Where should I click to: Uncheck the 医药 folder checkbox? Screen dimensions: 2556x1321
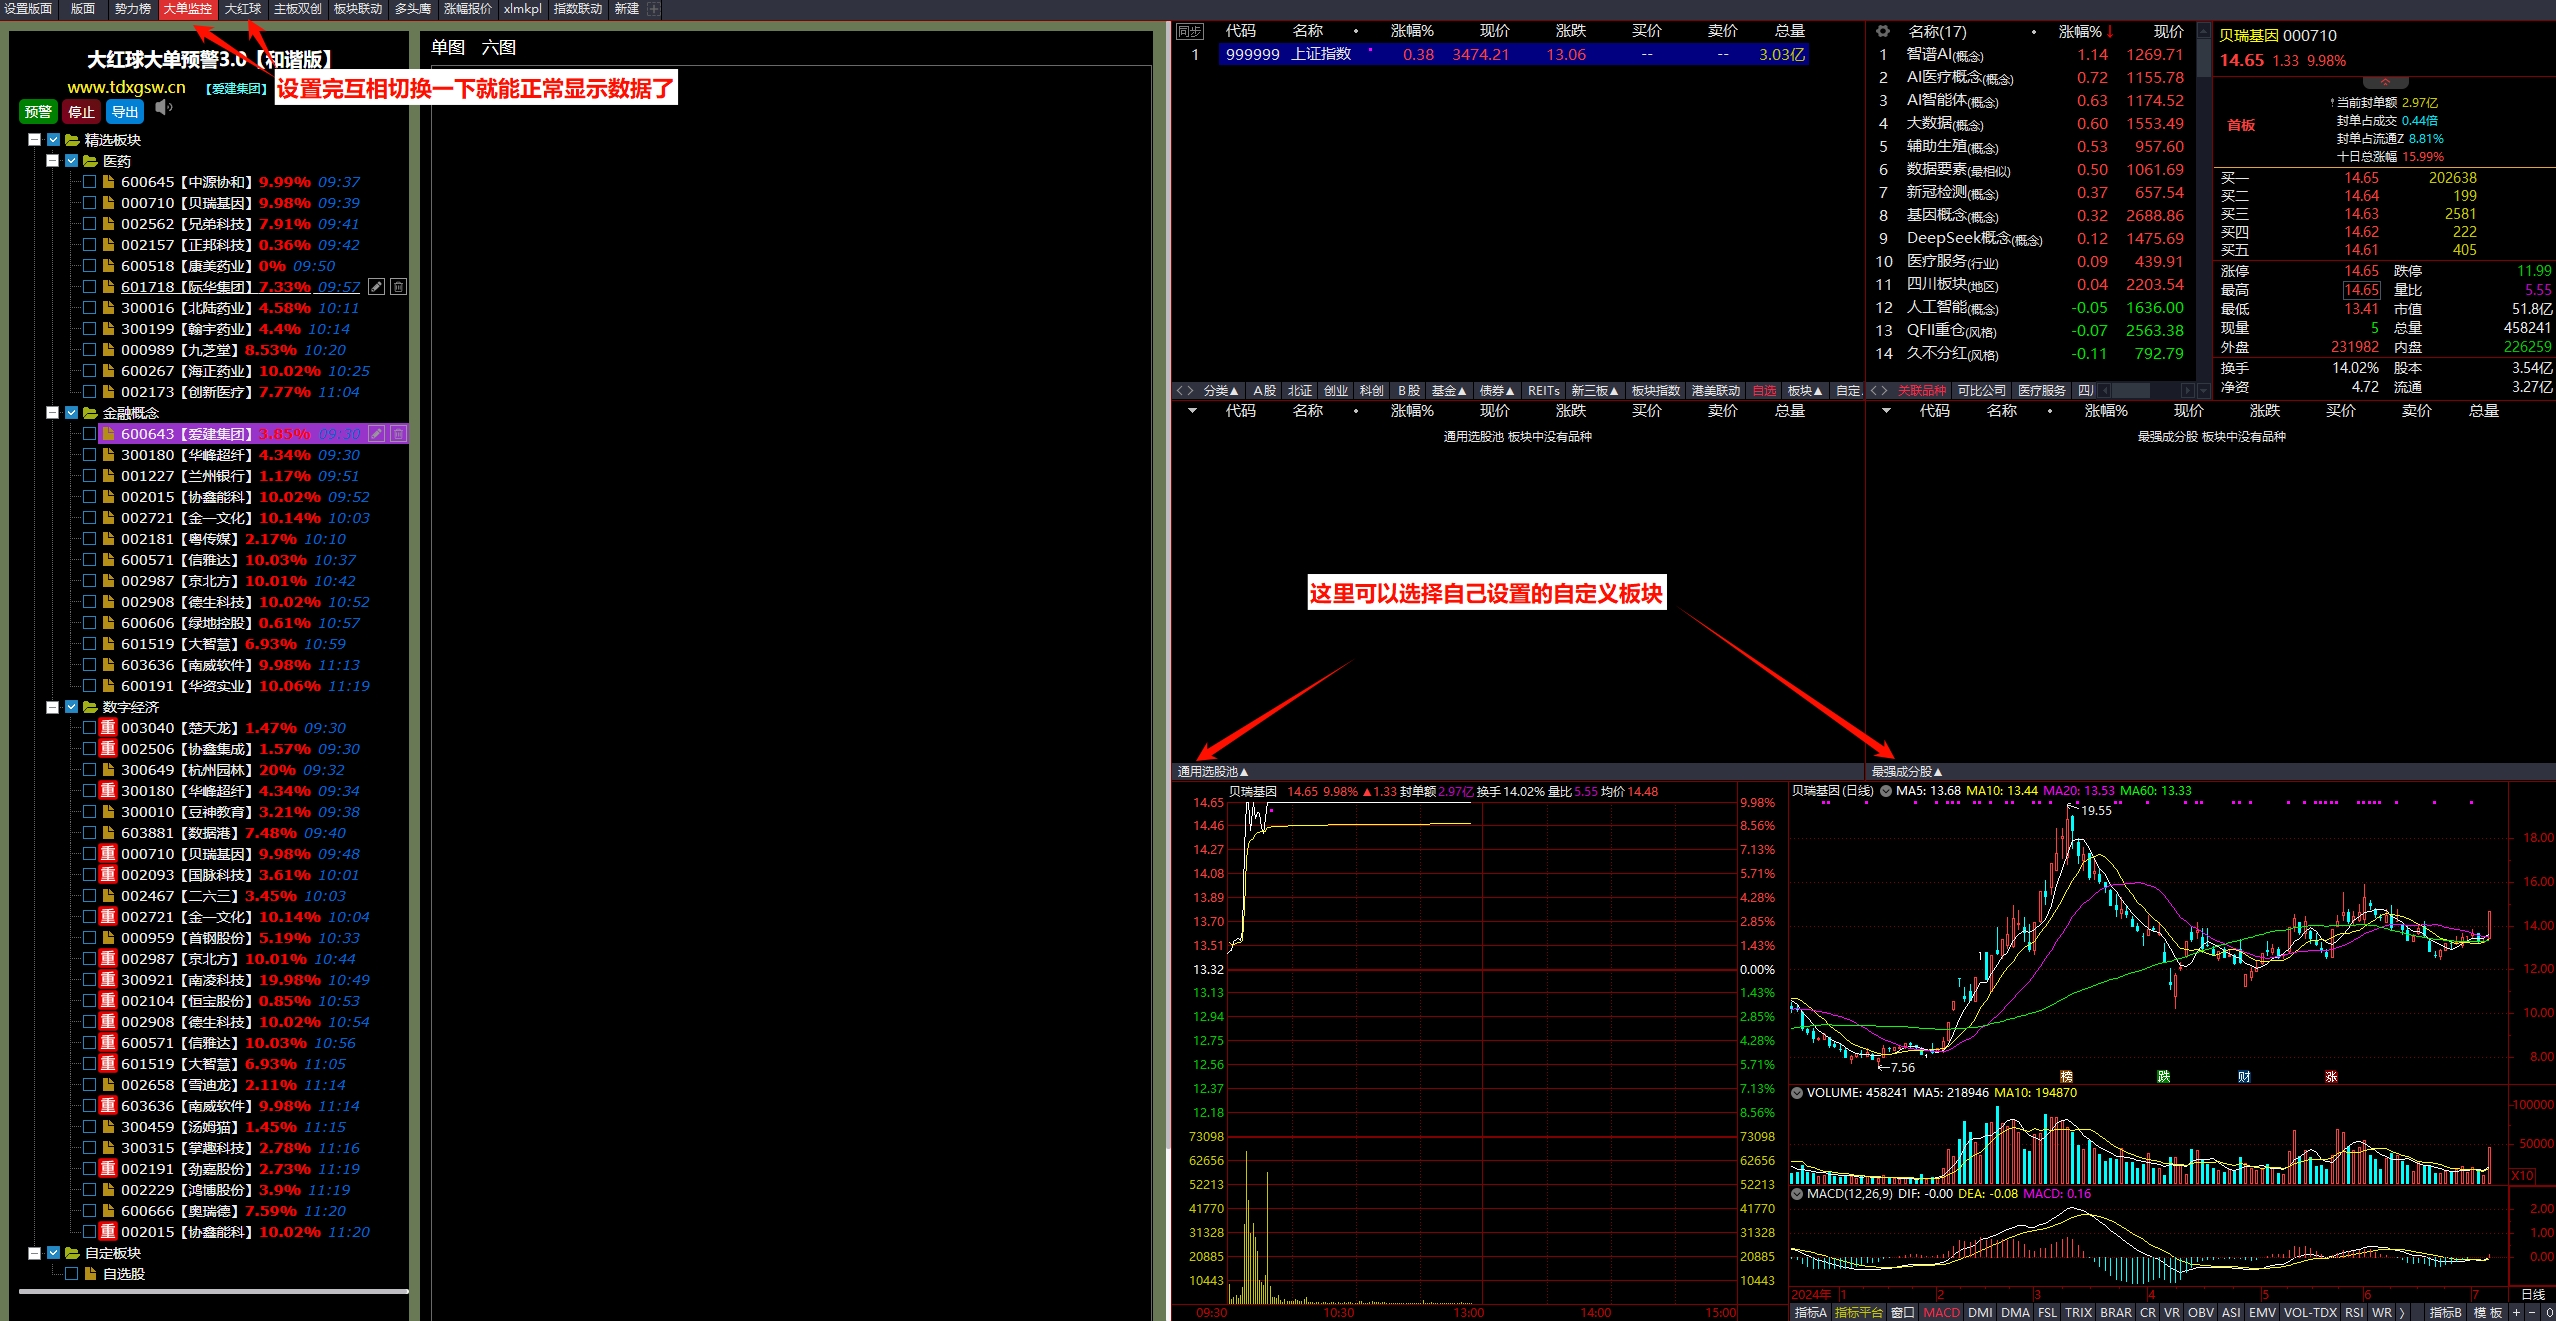(72, 161)
